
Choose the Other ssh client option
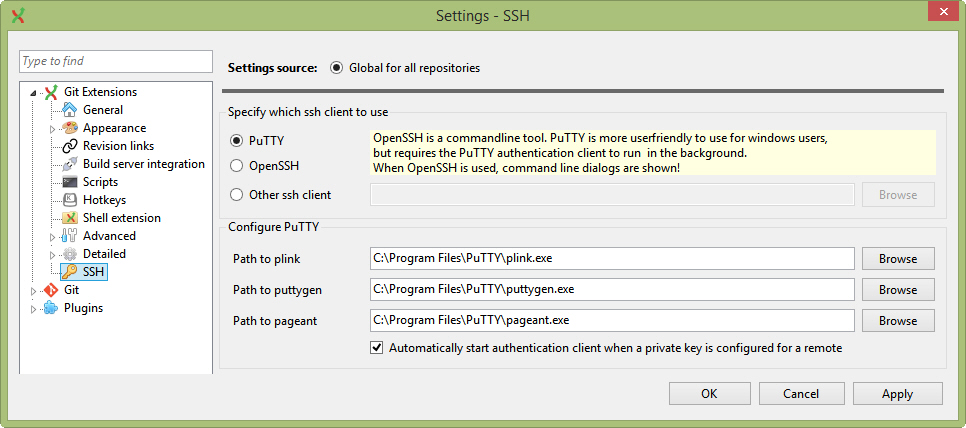pos(237,195)
